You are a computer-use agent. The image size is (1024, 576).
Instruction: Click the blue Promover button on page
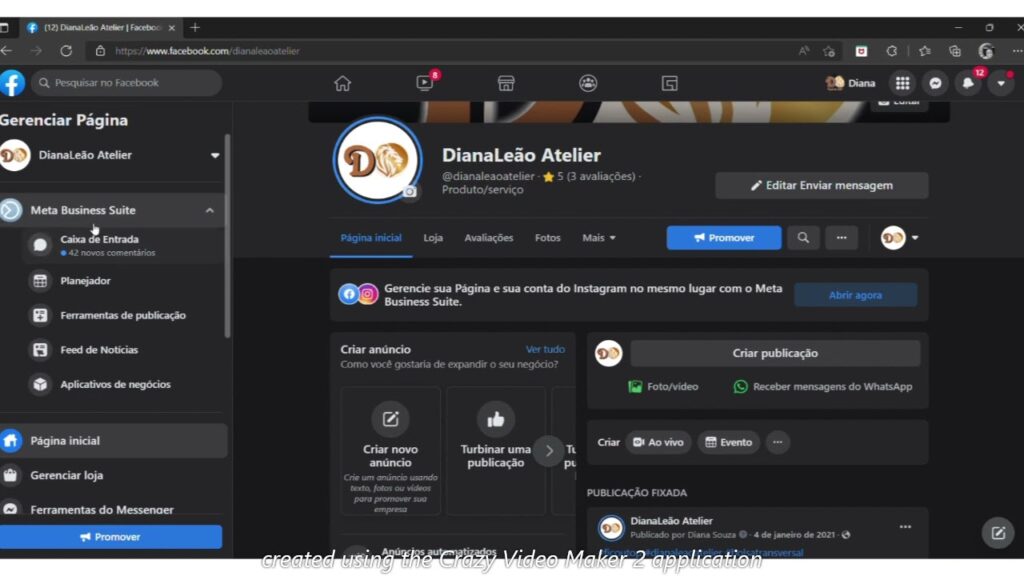click(724, 238)
